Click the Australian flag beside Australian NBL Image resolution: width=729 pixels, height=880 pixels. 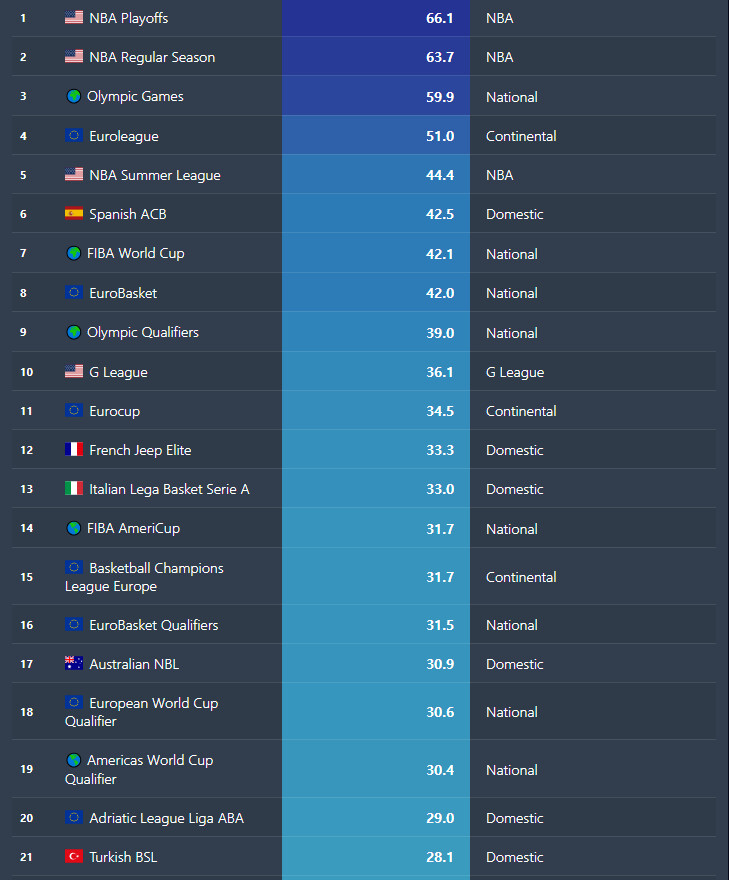74,663
